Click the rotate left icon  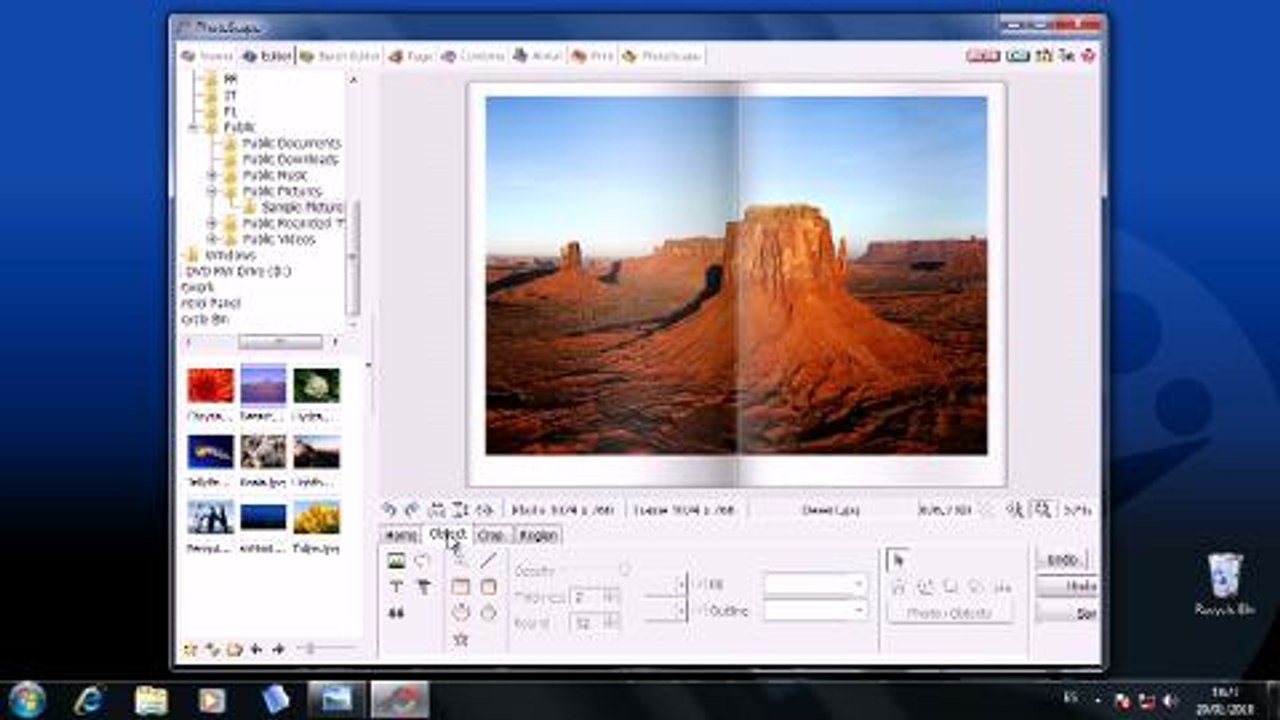pos(389,509)
